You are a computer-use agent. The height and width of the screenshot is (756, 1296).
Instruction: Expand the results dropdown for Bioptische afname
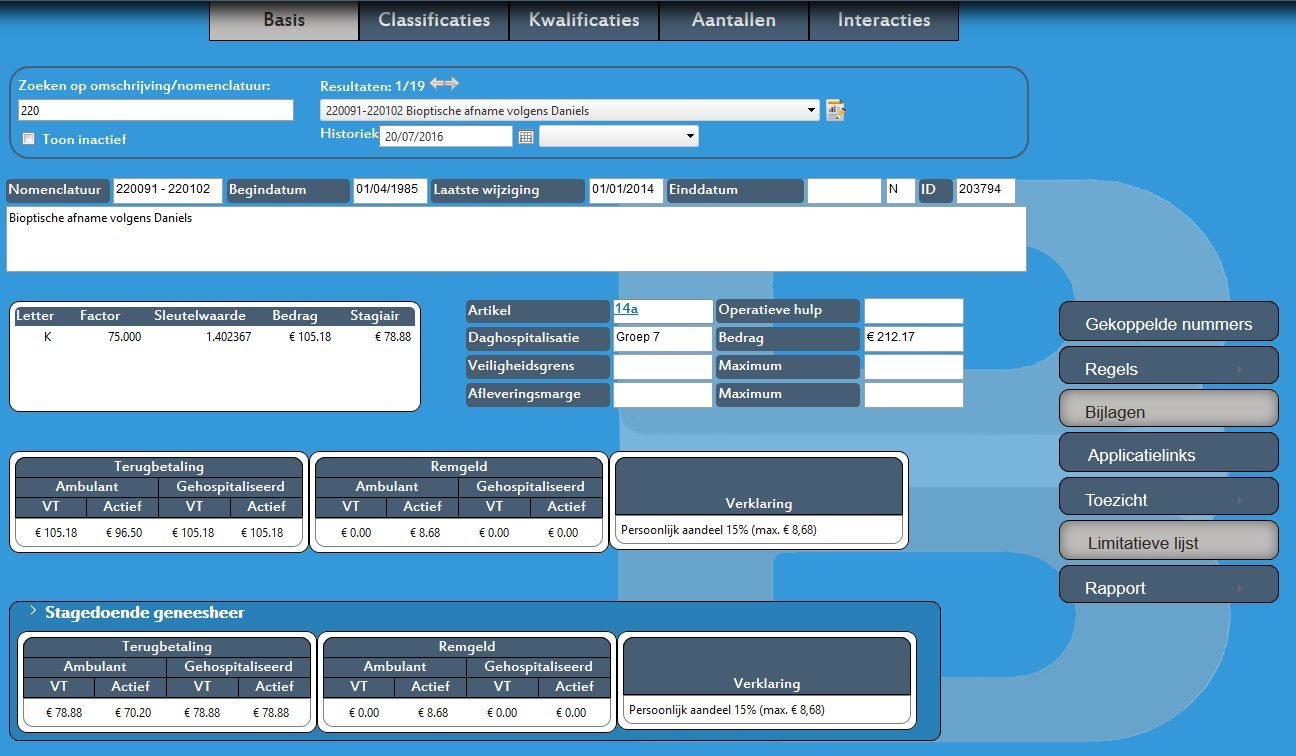pyautogui.click(x=569, y=110)
